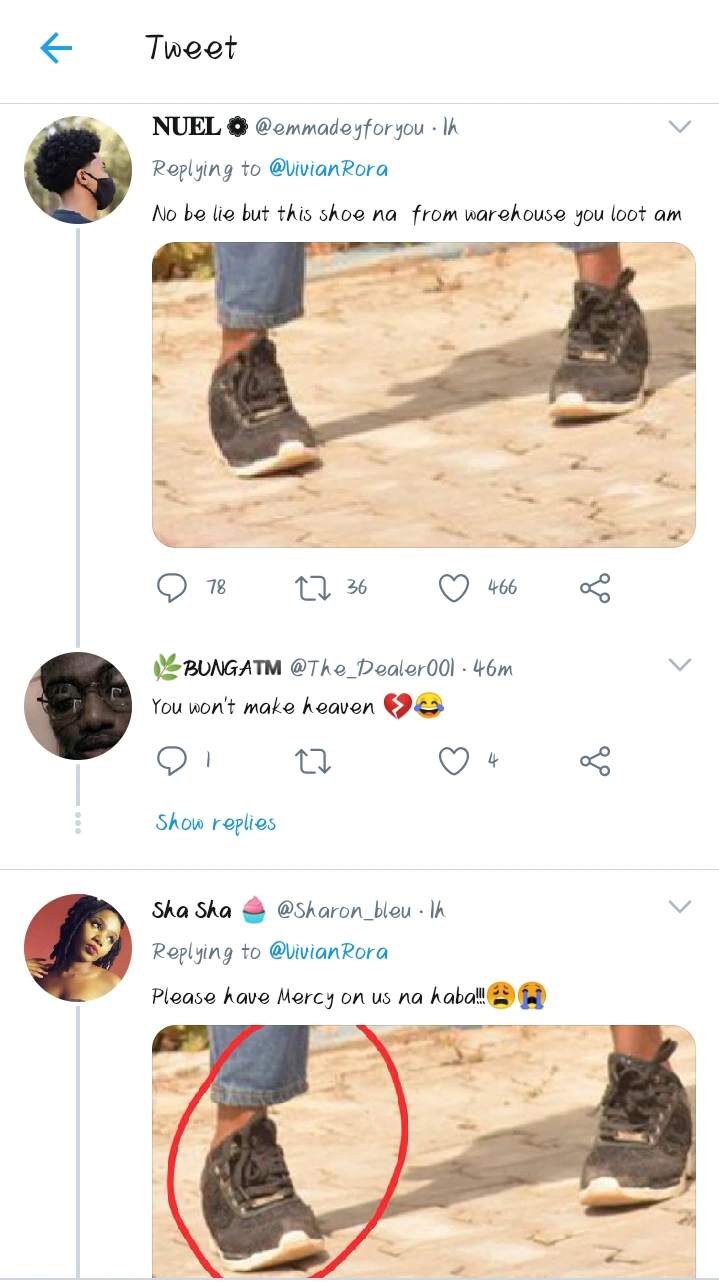Open options chevron on BUNGA's tweet
Image resolution: width=719 pixels, height=1285 pixels.
tap(680, 665)
